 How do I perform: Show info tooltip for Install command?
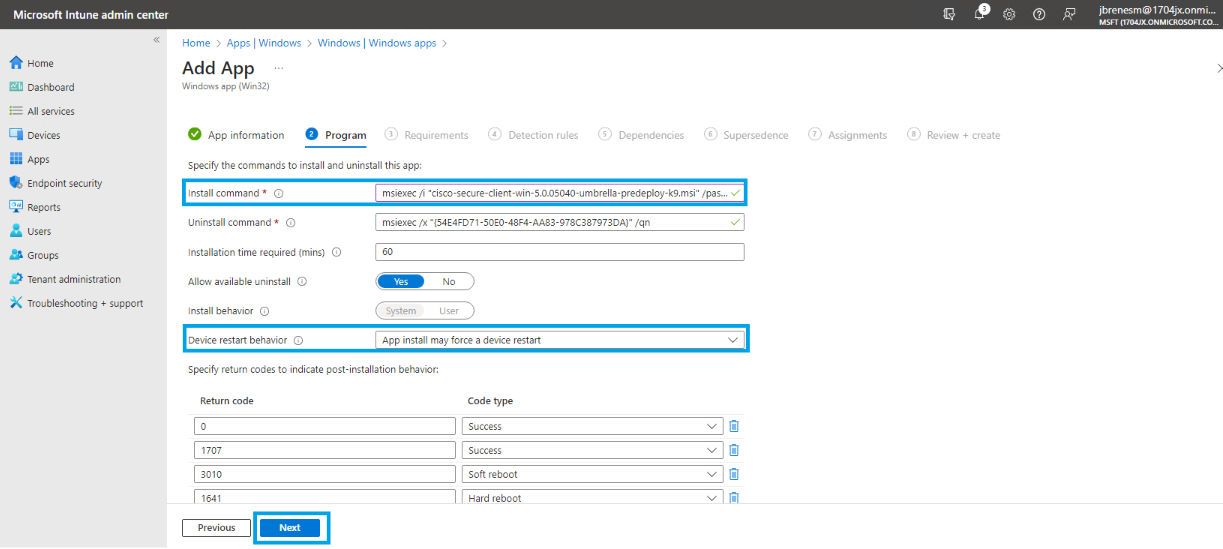279,193
